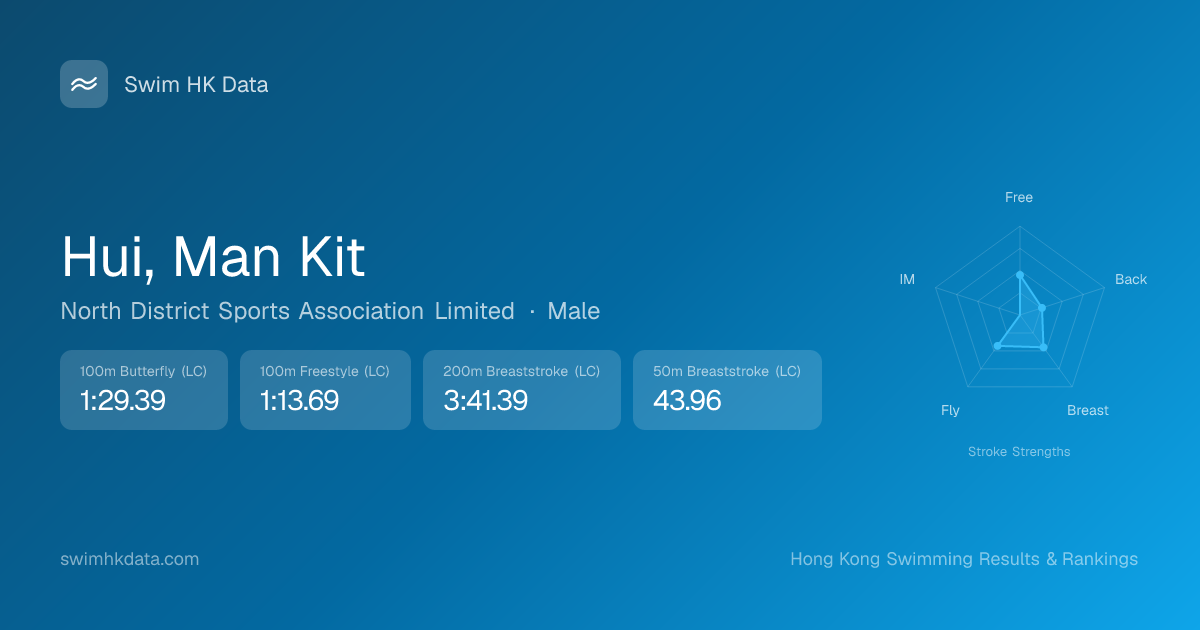Select the Fly data point on radar

click(x=997, y=346)
